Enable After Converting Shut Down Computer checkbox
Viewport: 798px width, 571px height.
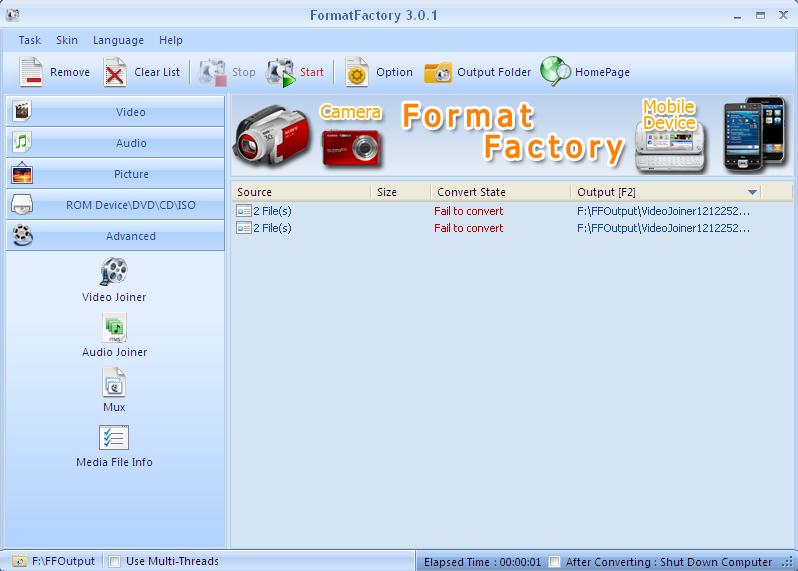tap(555, 562)
